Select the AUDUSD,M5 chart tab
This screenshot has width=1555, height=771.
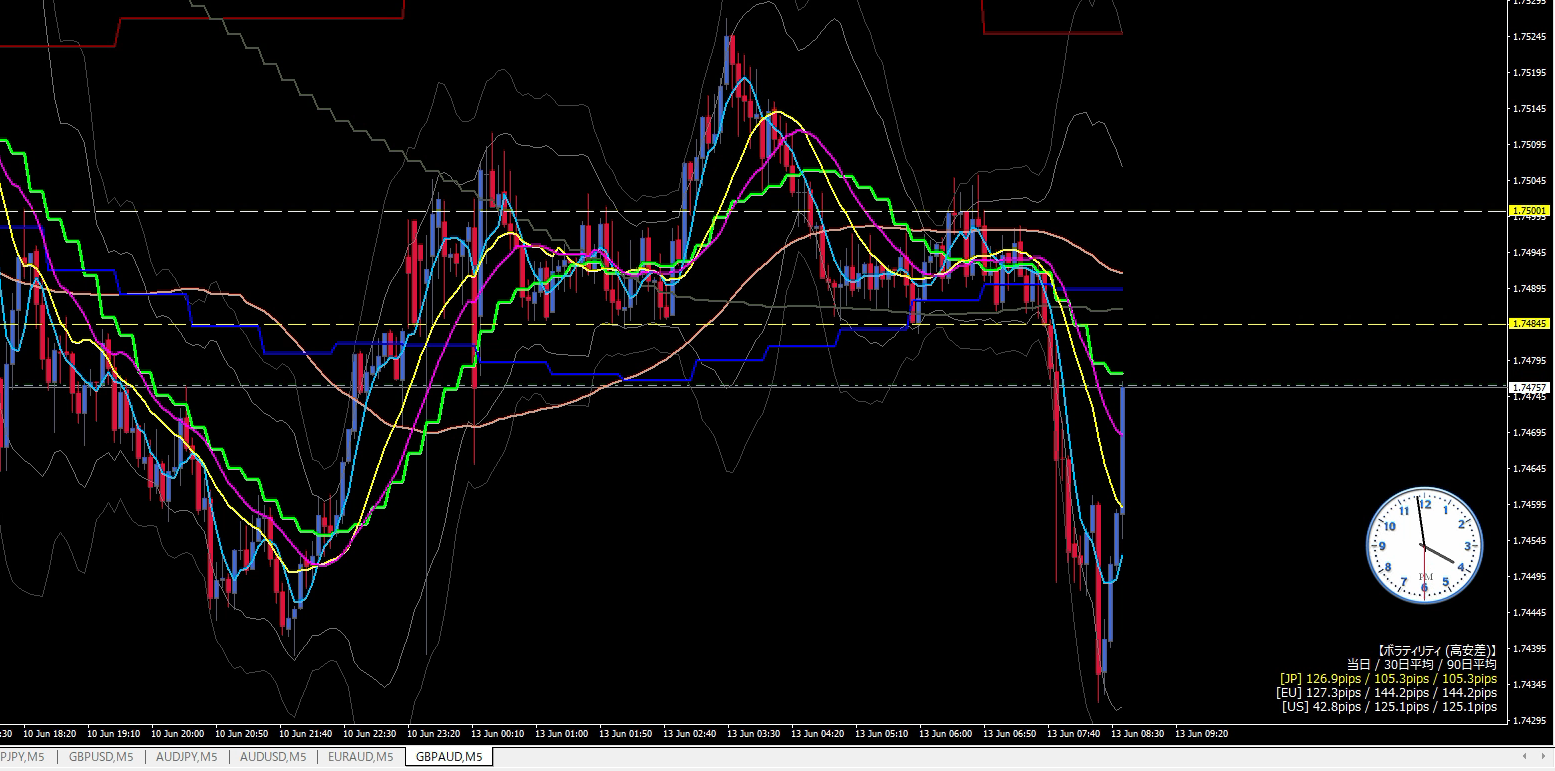coord(273,757)
